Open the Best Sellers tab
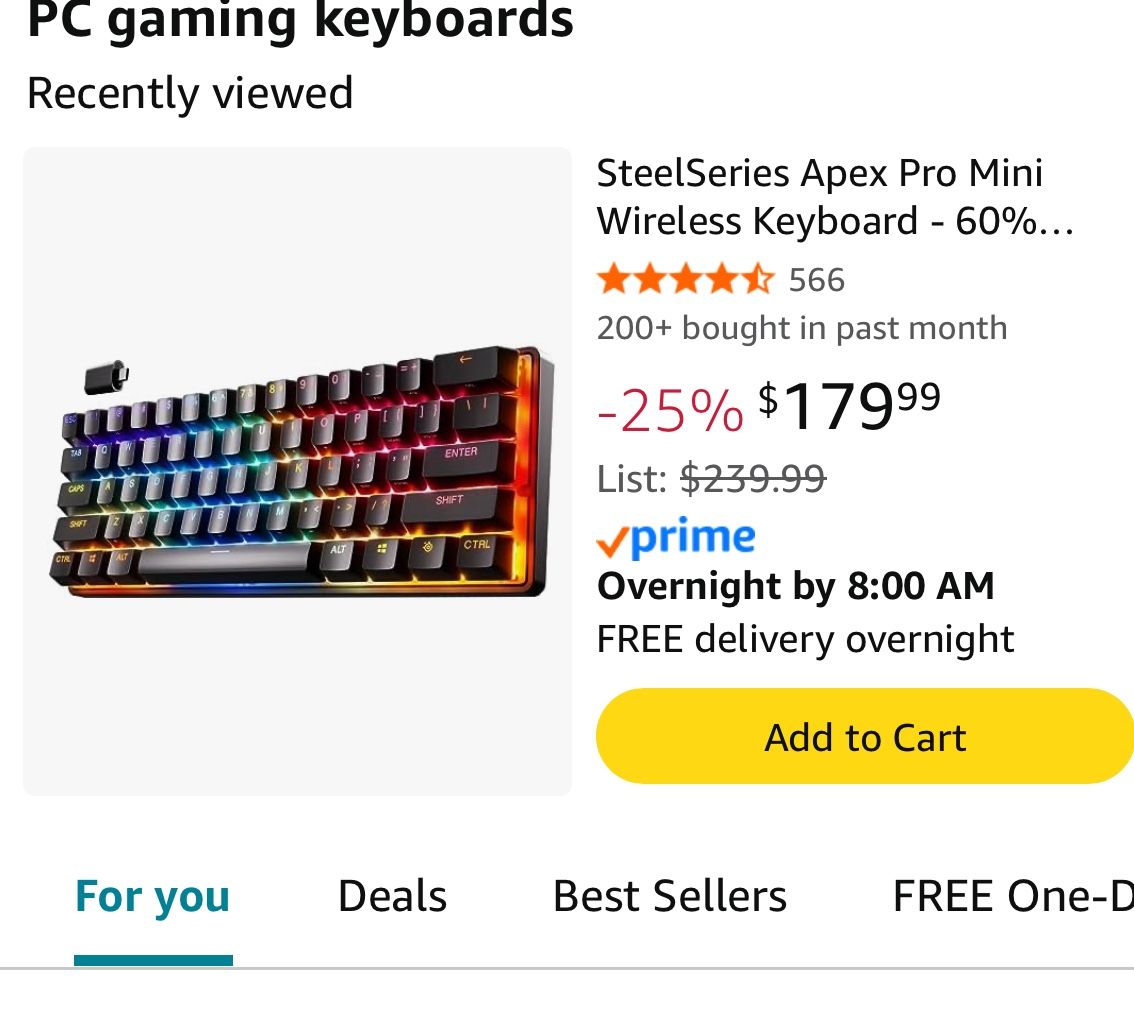Image resolution: width=1134 pixels, height=1009 pixels. (x=669, y=896)
